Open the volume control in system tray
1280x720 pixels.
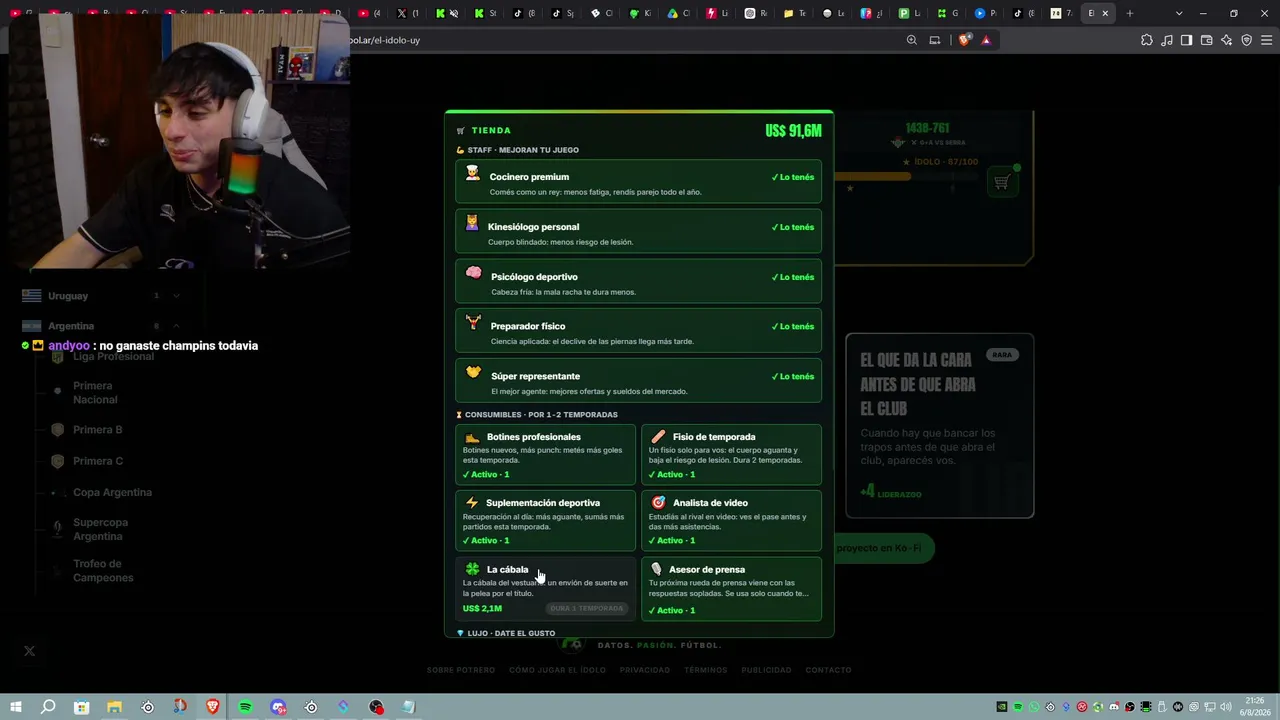click(x=1226, y=707)
